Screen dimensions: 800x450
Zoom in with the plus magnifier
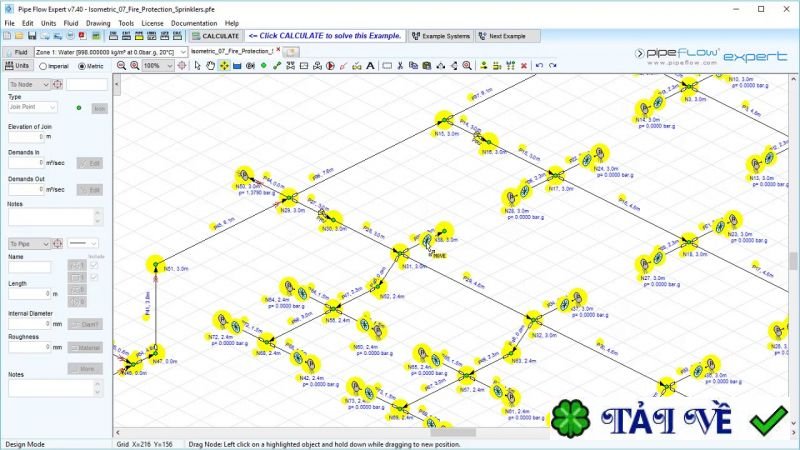tap(135, 65)
